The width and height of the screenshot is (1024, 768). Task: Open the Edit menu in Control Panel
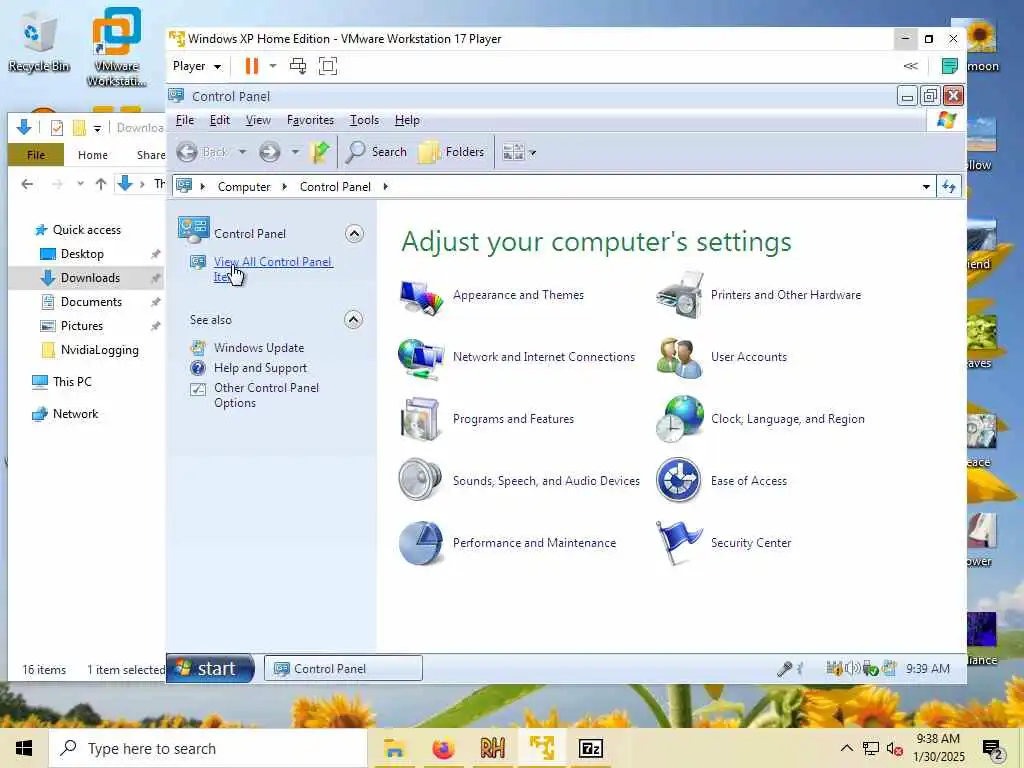219,120
